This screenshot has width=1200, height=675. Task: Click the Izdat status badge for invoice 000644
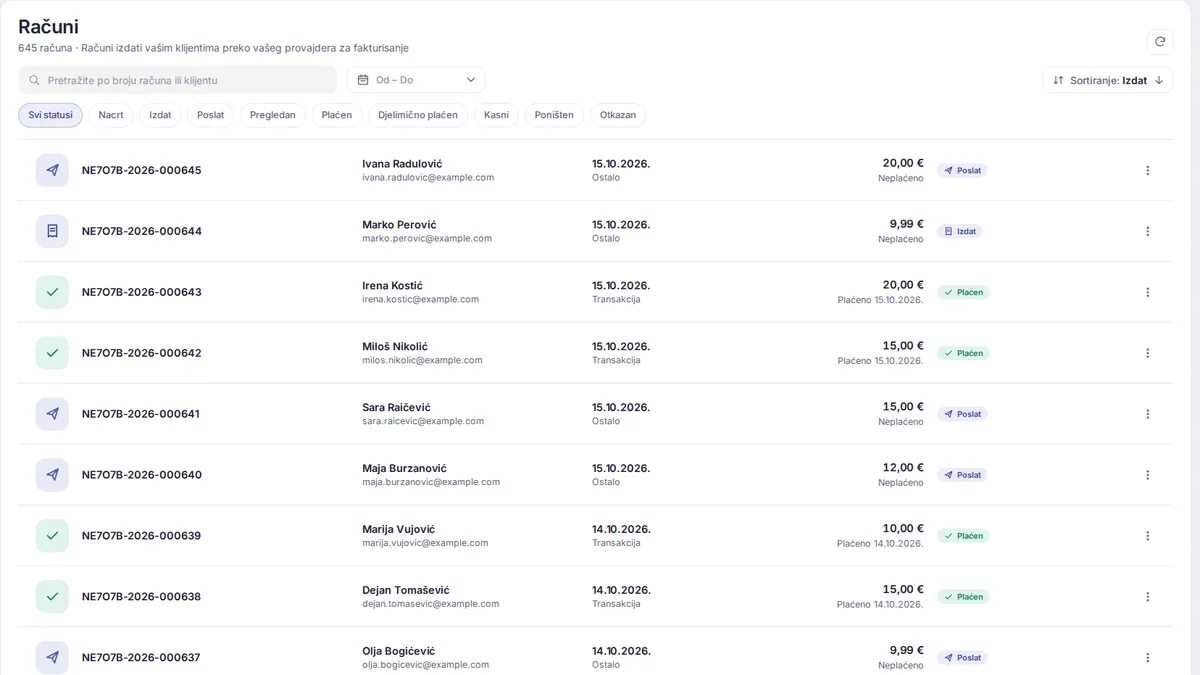(960, 231)
